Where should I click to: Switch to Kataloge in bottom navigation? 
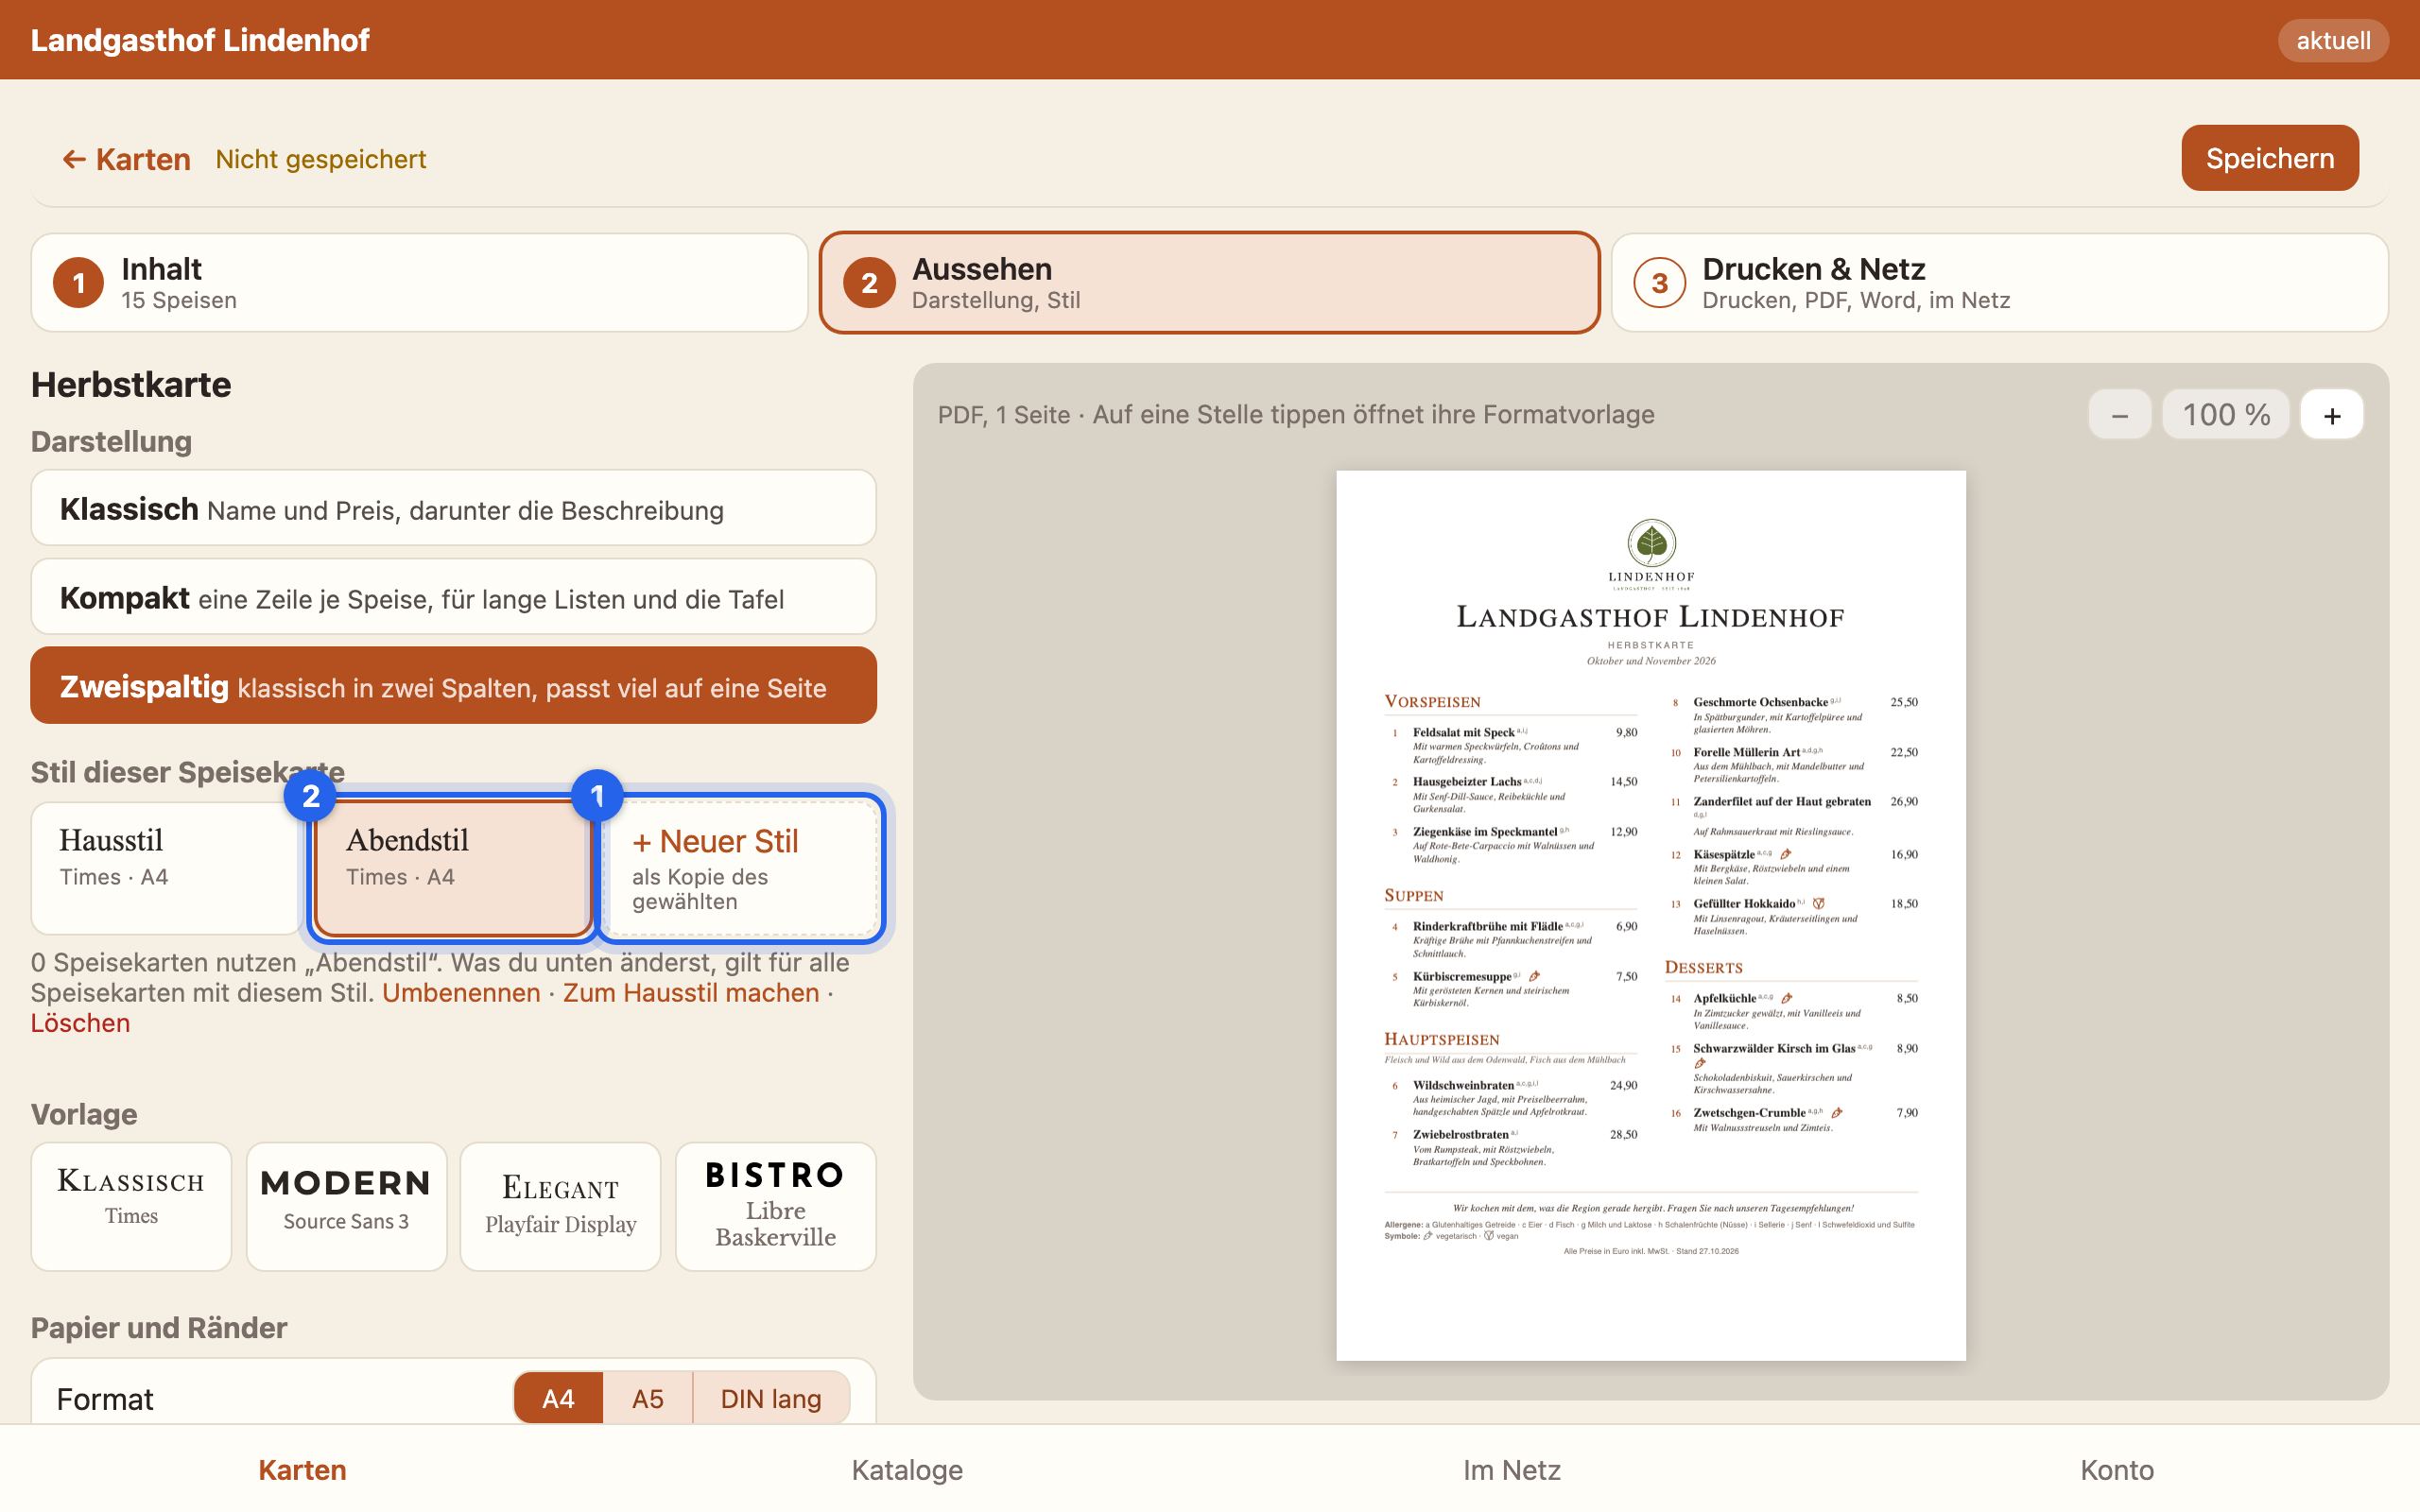[x=907, y=1469]
